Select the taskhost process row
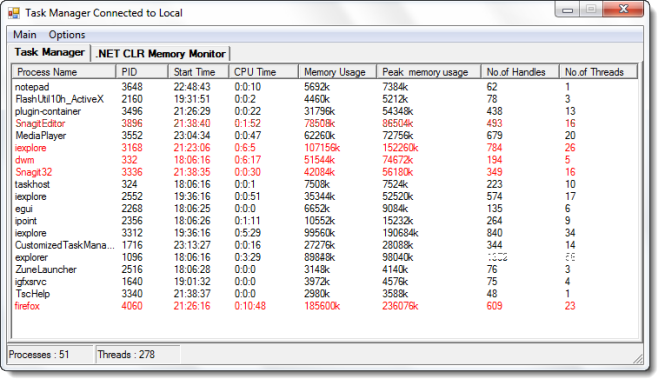 click(325, 184)
